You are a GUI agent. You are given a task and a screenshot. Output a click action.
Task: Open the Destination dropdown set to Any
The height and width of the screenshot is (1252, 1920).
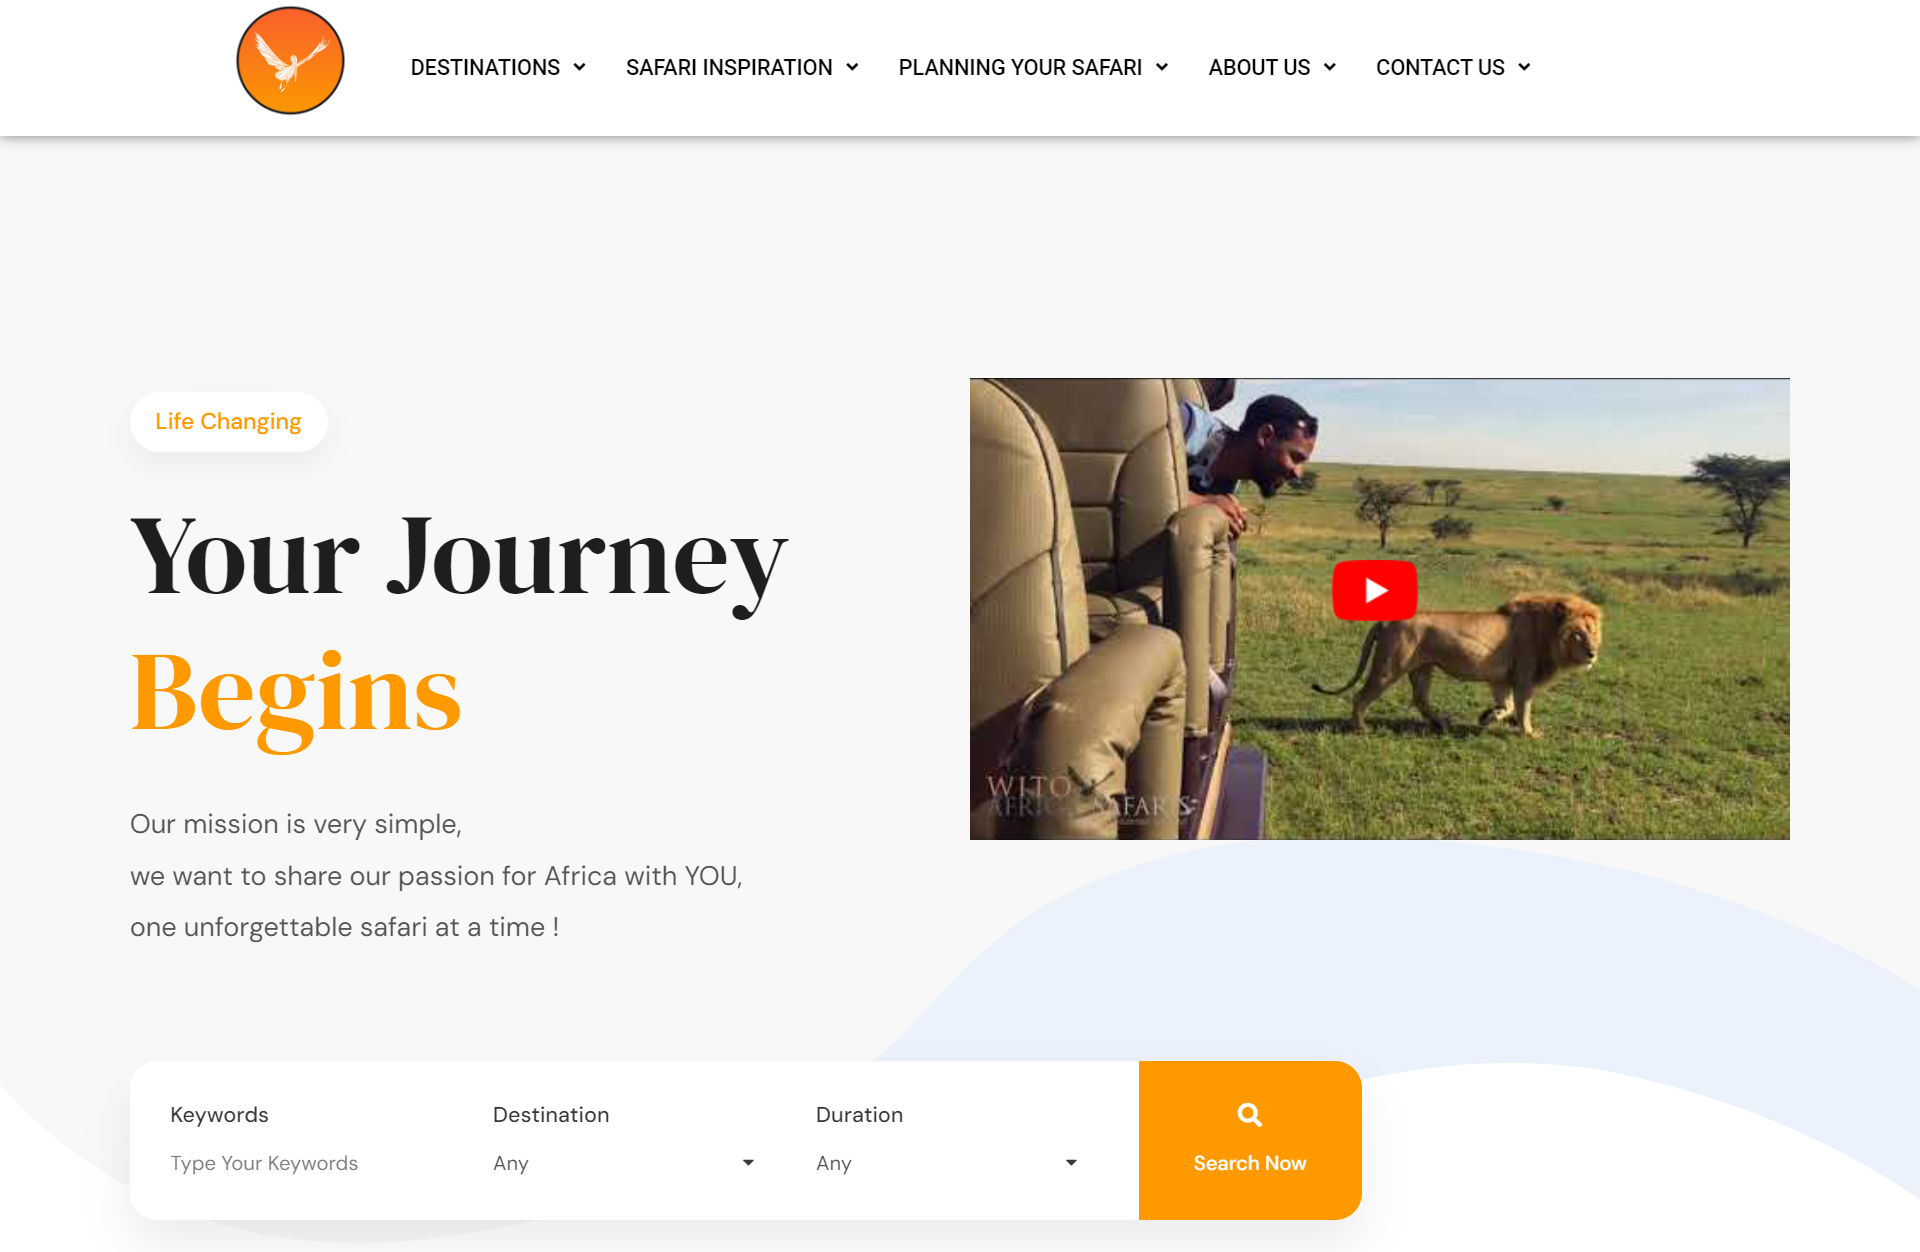(x=624, y=1163)
